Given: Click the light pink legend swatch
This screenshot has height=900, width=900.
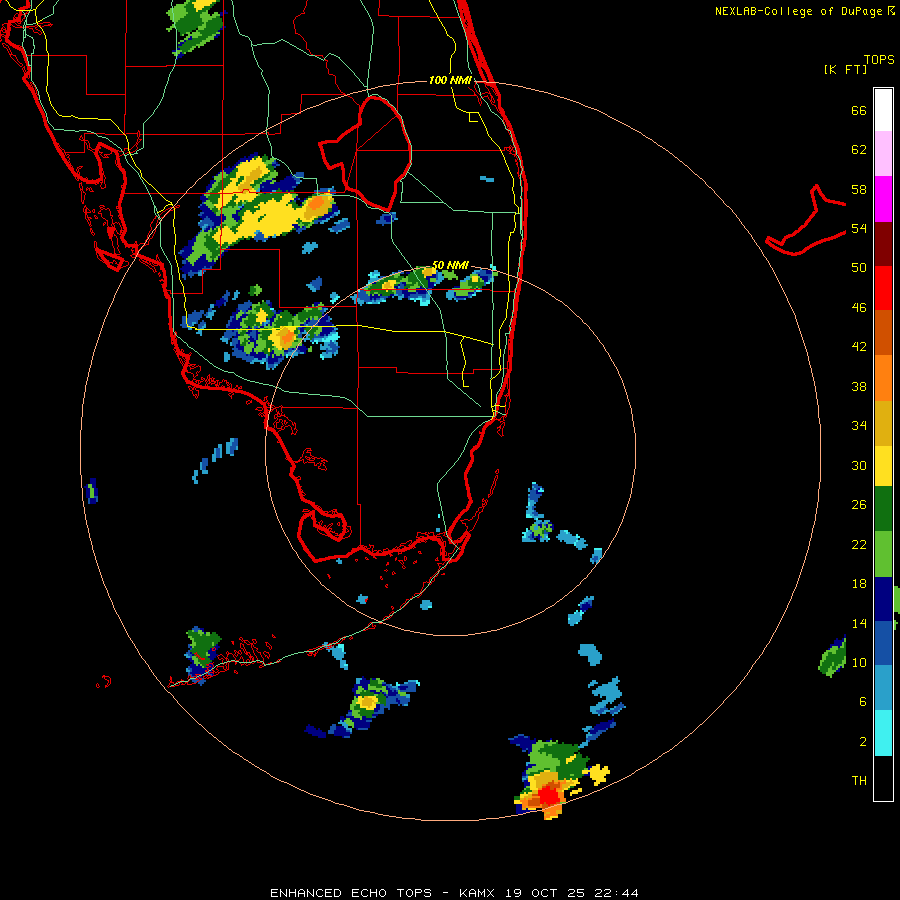Looking at the screenshot, I should coord(883,154).
